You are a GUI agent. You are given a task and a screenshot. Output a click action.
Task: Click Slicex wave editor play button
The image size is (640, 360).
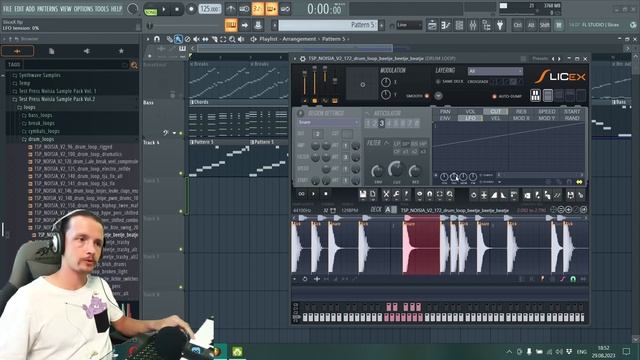[x=313, y=194]
